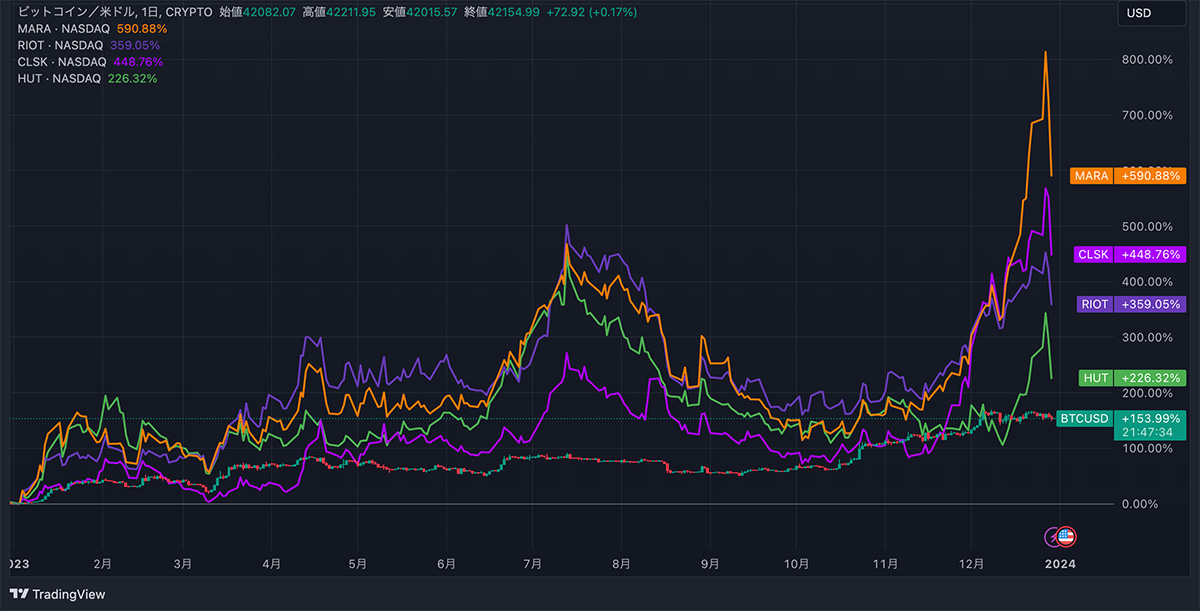Image resolution: width=1200 pixels, height=611 pixels.
Task: Click the 7月 time axis label
Action: tap(533, 564)
